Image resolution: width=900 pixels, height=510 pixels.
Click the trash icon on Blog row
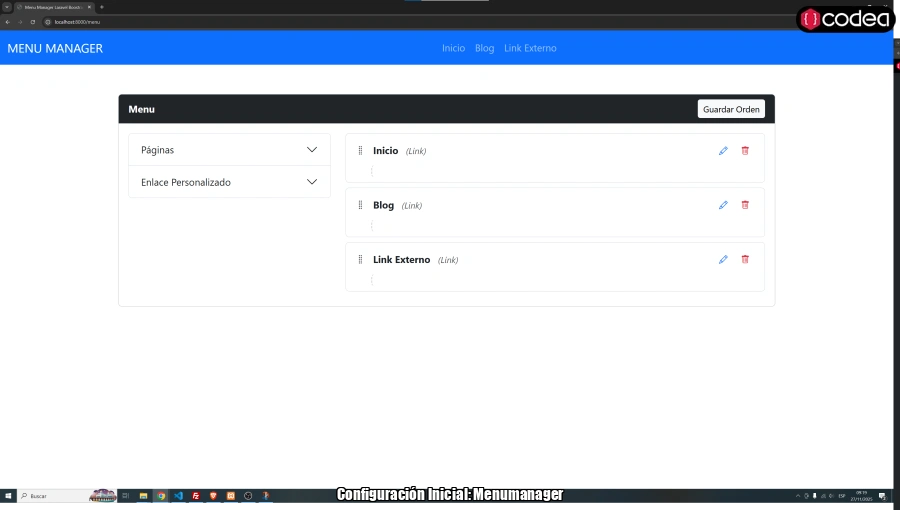point(745,205)
